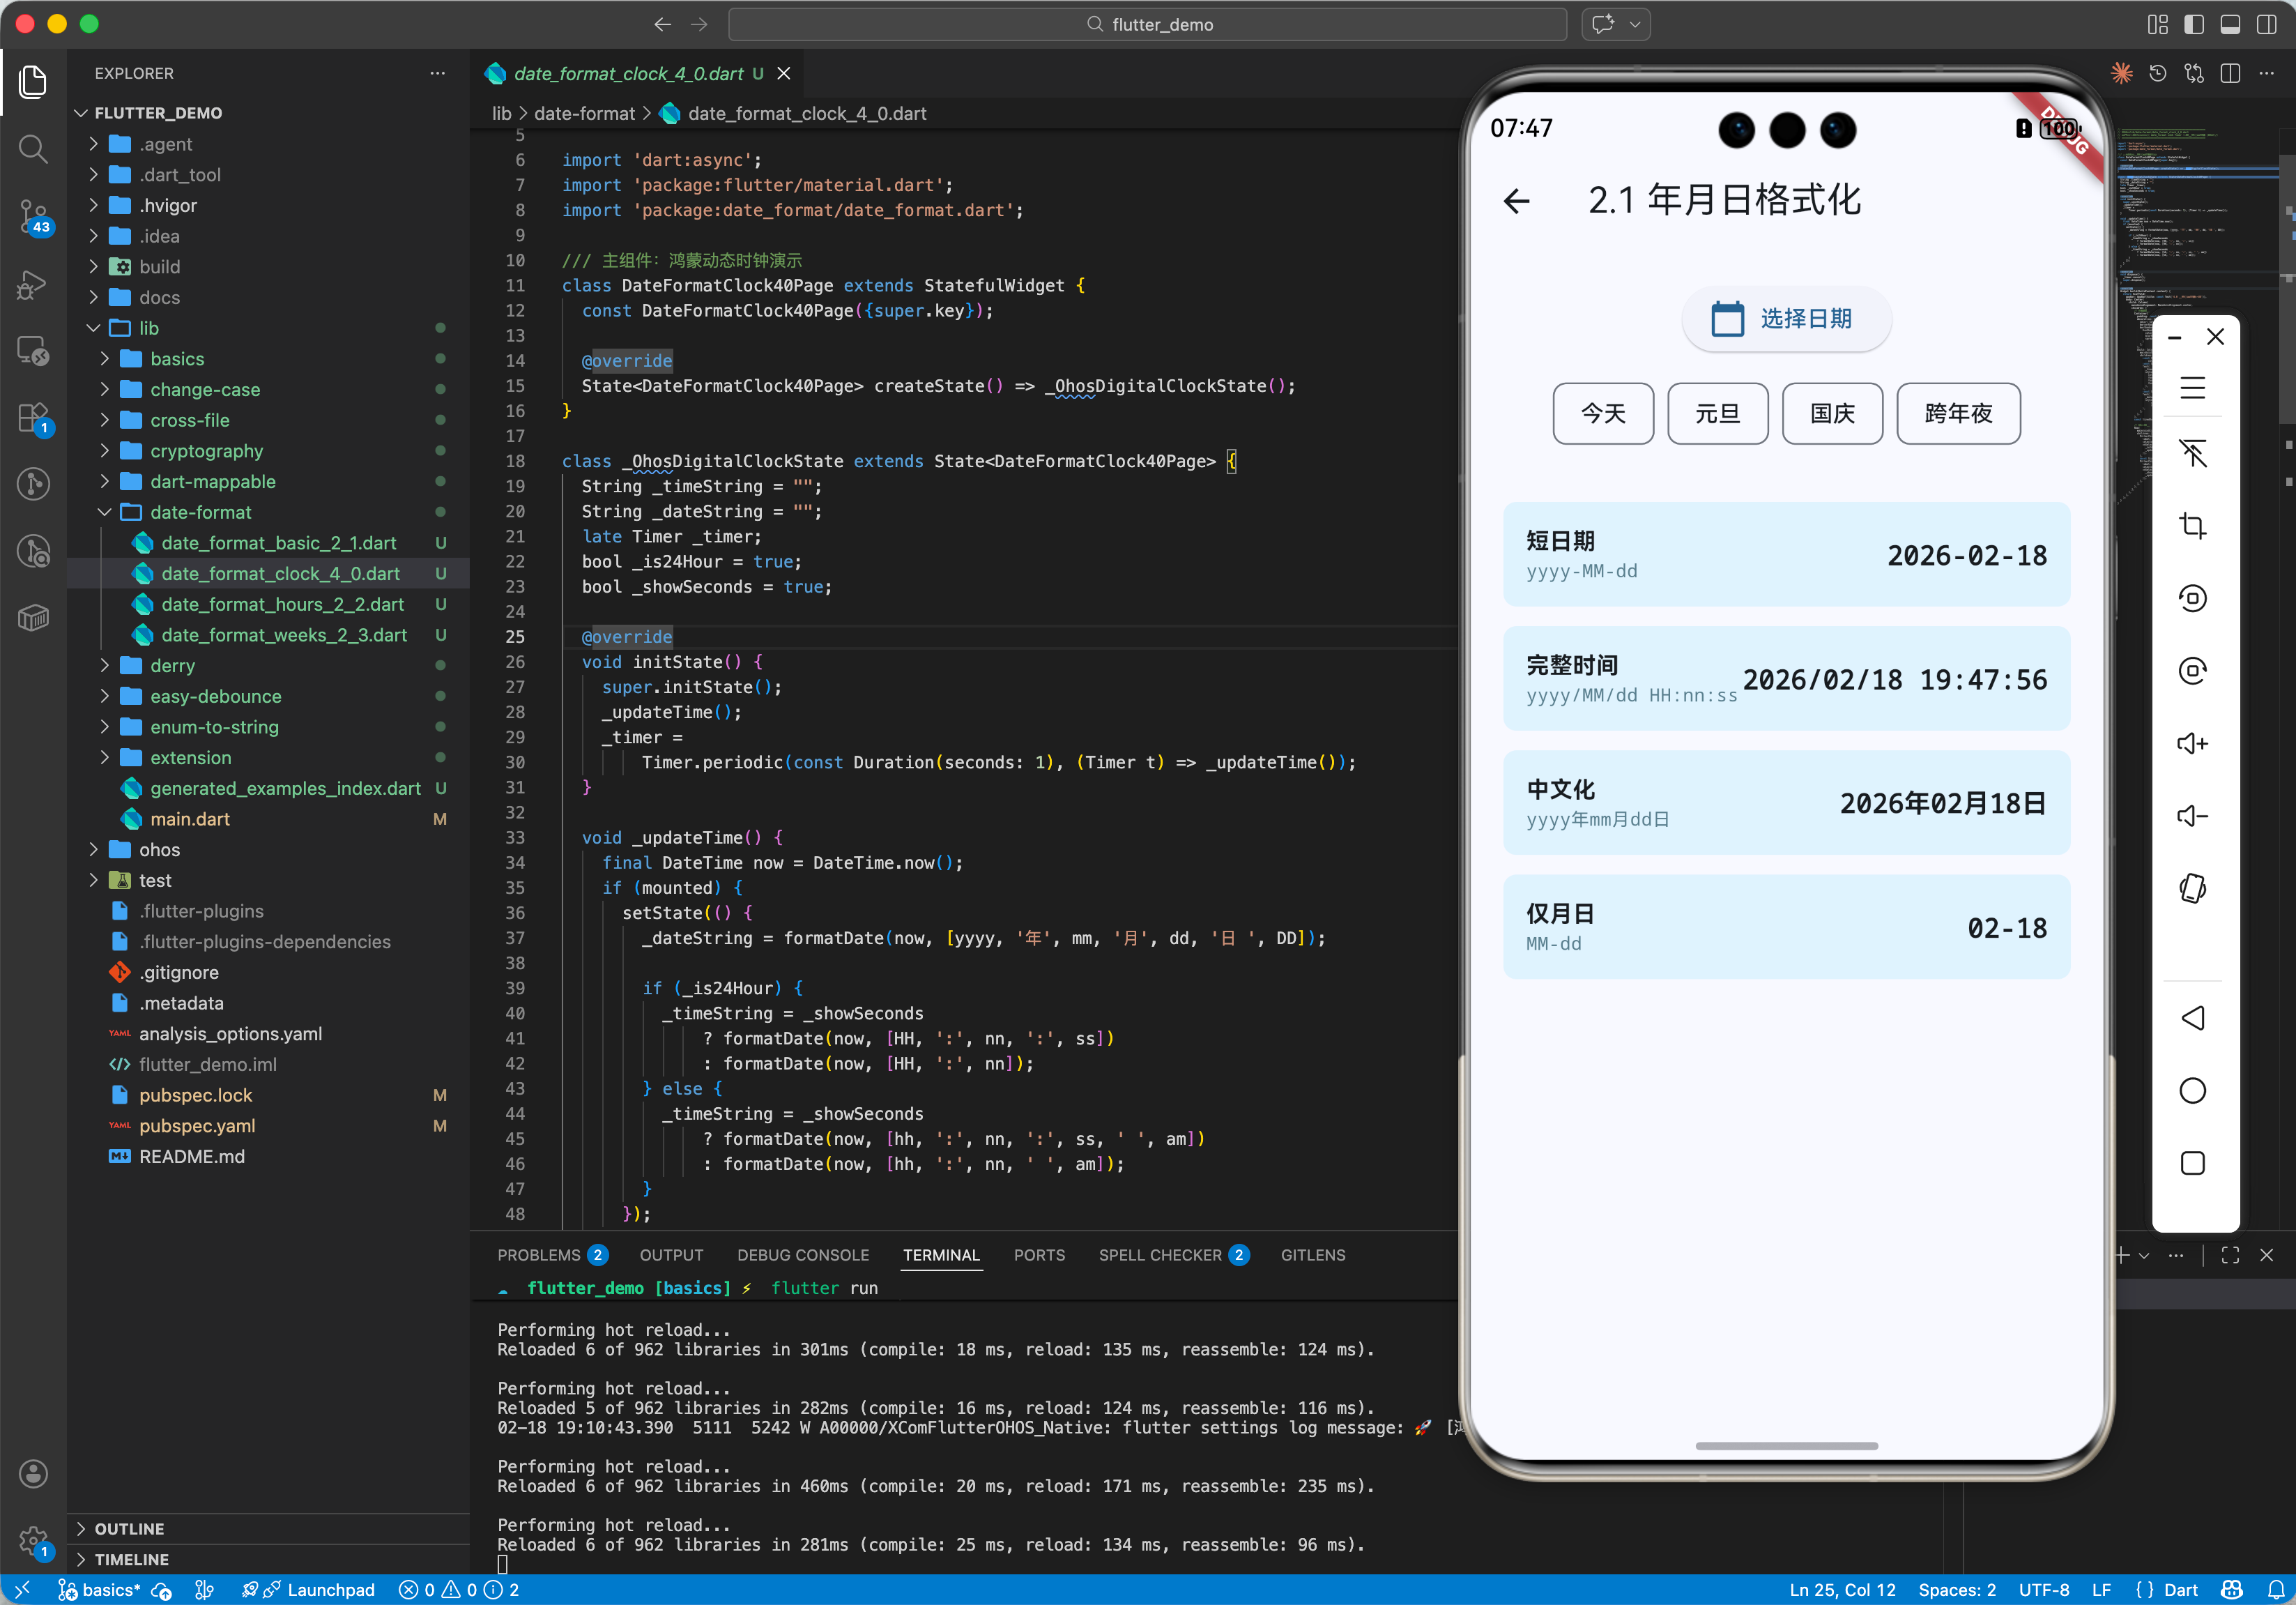2296x1605 pixels.
Task: Expand the cryptography folder
Action: [206, 451]
